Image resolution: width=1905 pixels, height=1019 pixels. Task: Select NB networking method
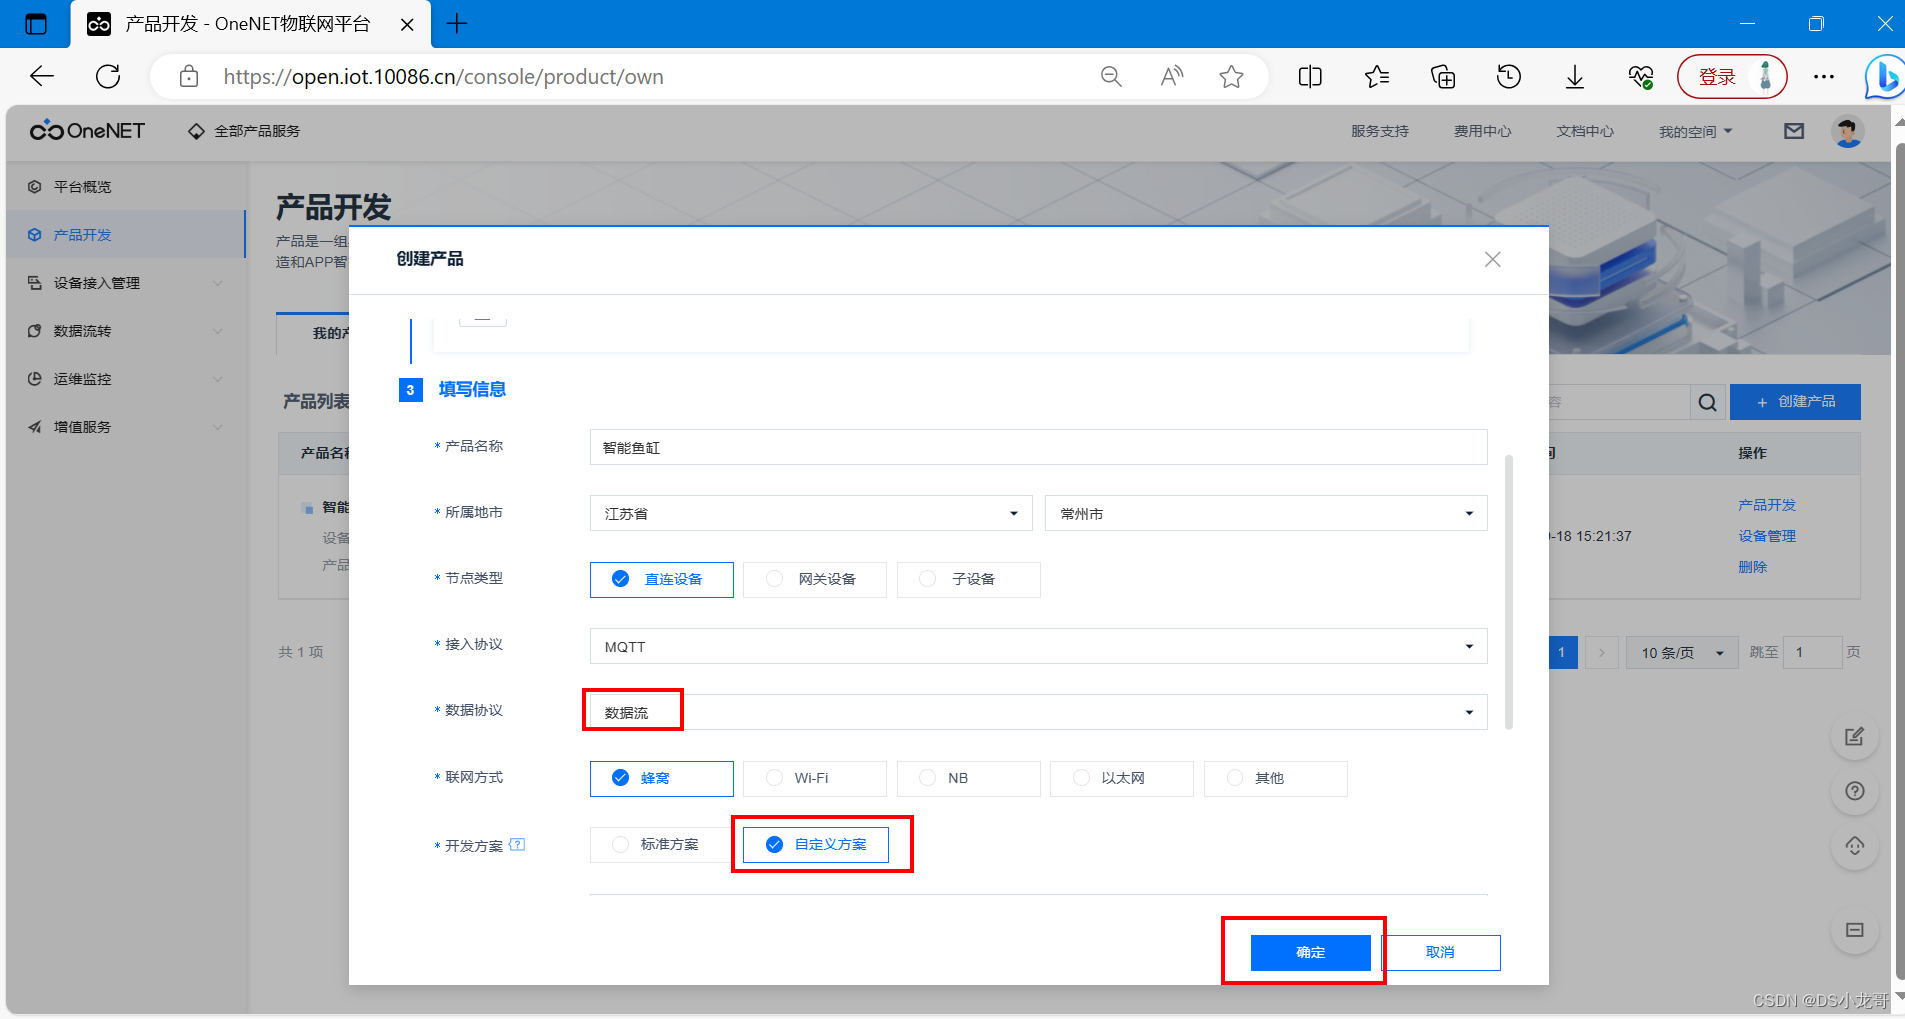968,778
